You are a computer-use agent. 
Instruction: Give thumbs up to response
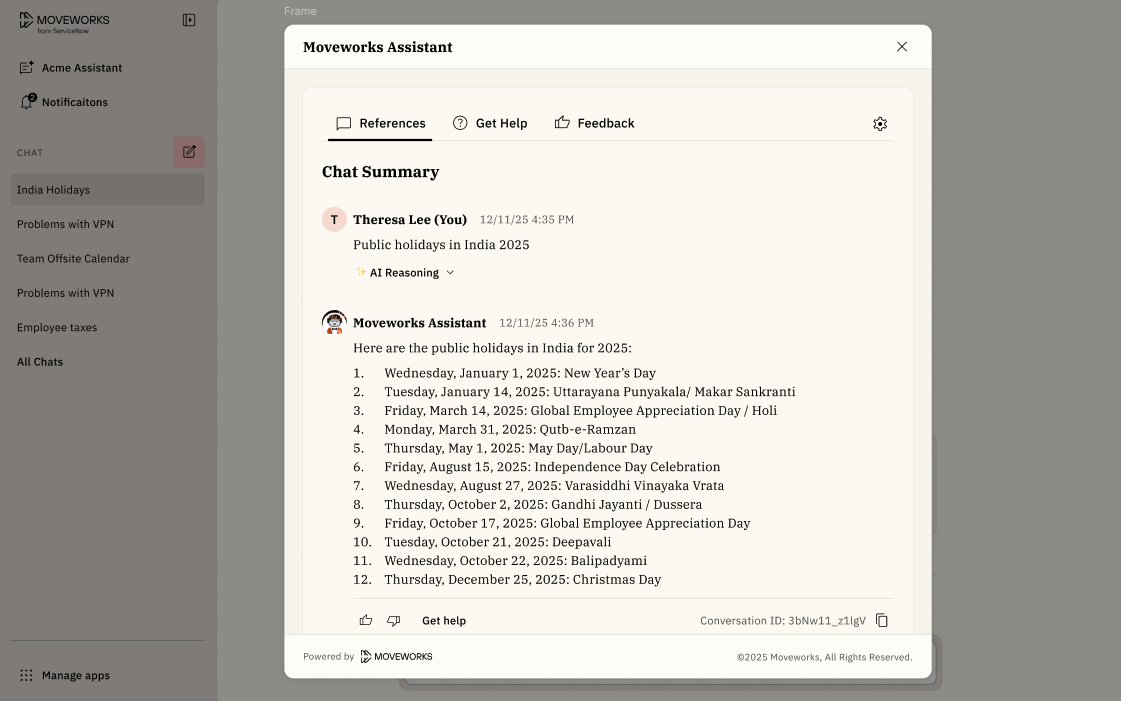pyautogui.click(x=366, y=620)
